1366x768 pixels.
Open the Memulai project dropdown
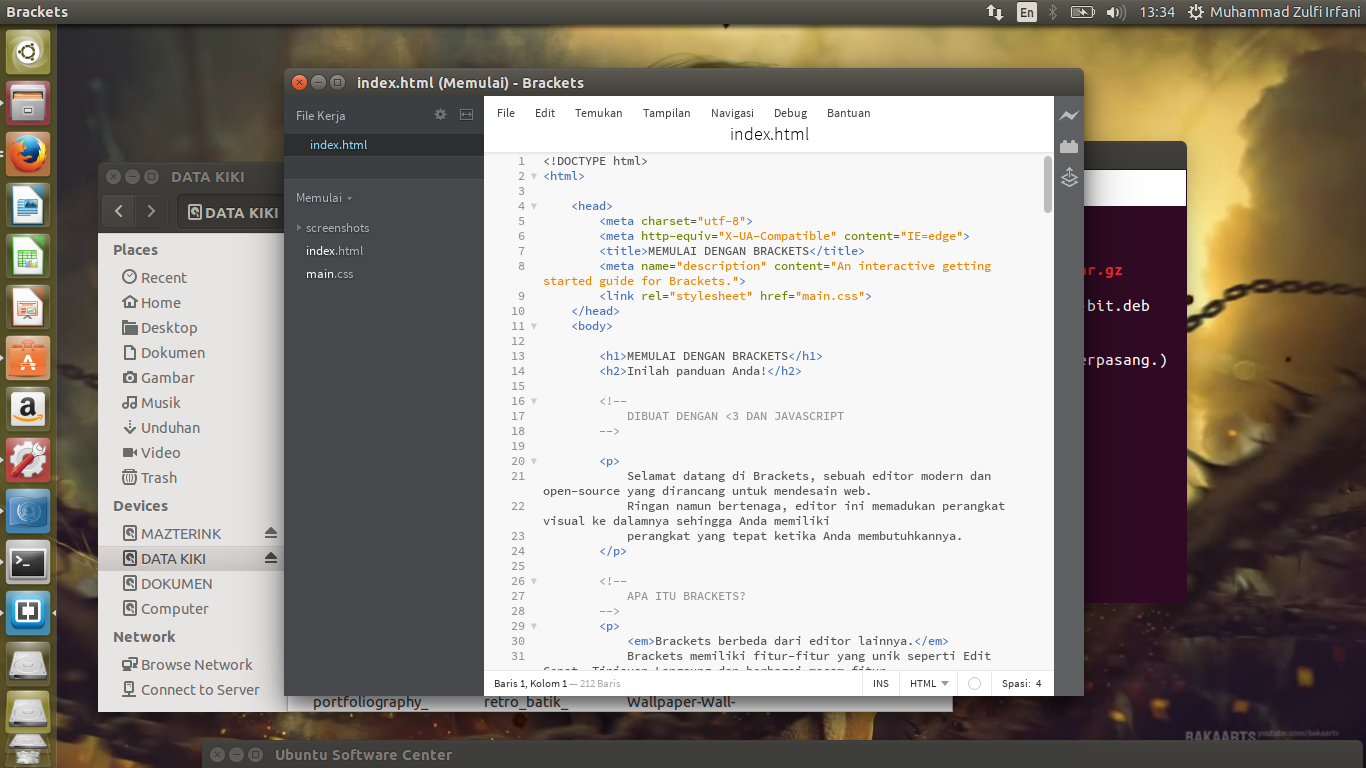324,198
